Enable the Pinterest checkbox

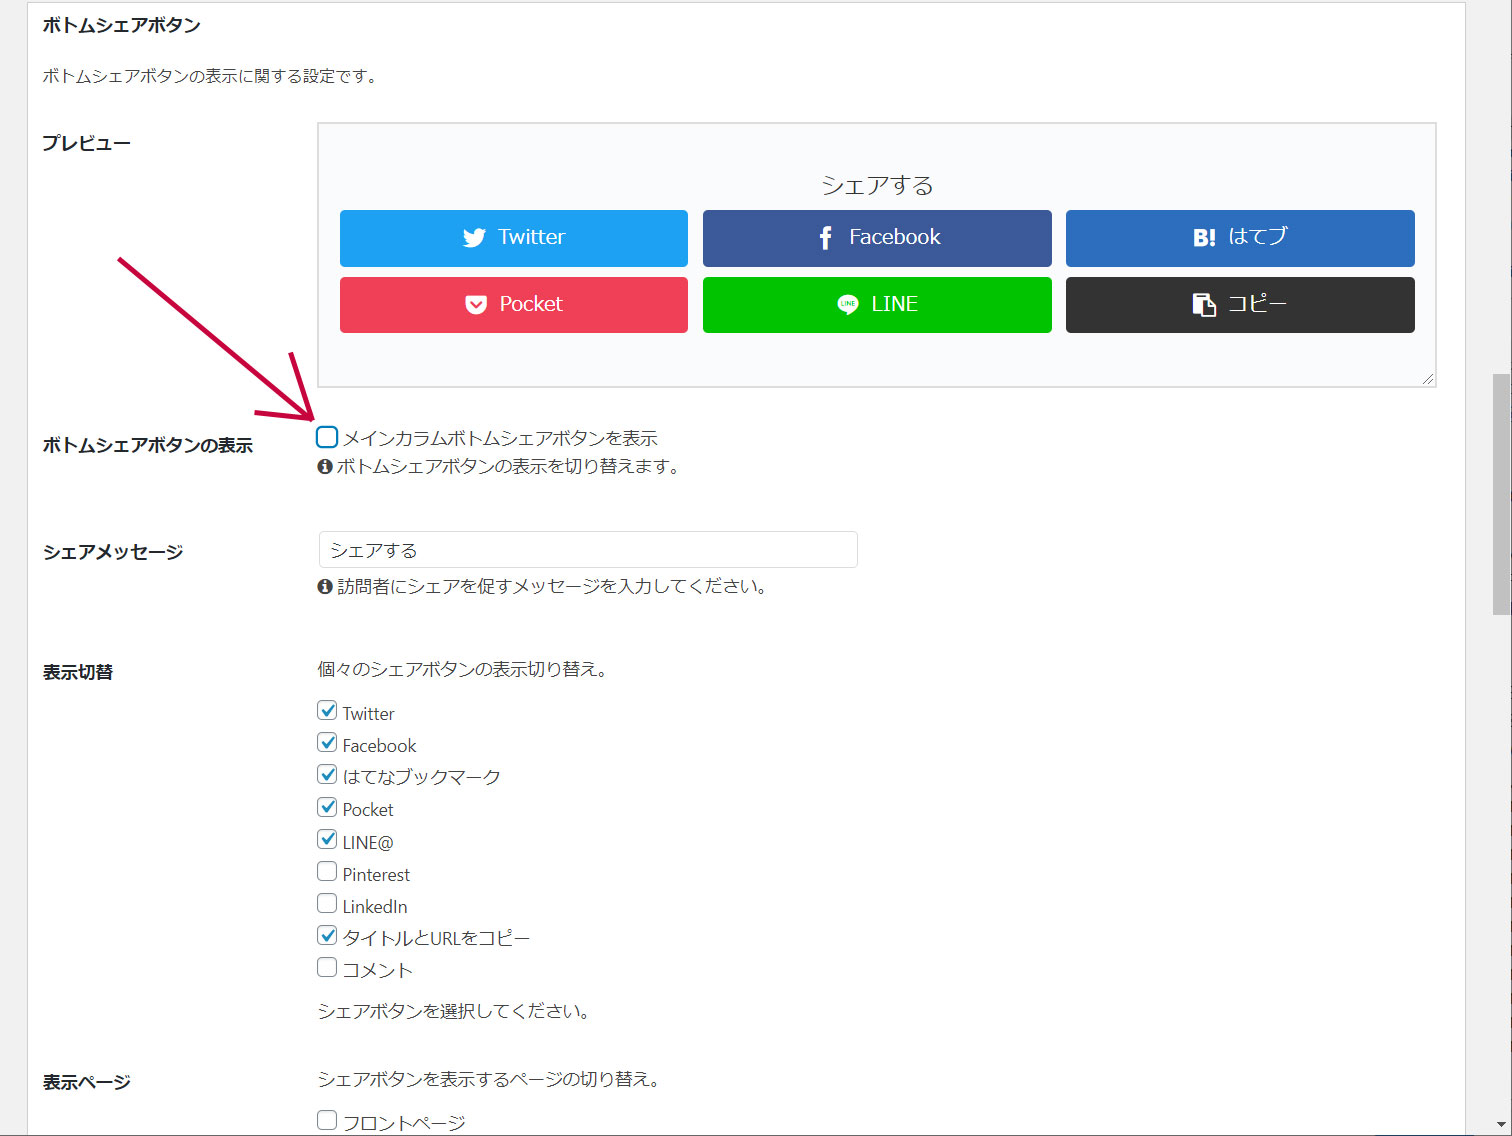click(327, 872)
